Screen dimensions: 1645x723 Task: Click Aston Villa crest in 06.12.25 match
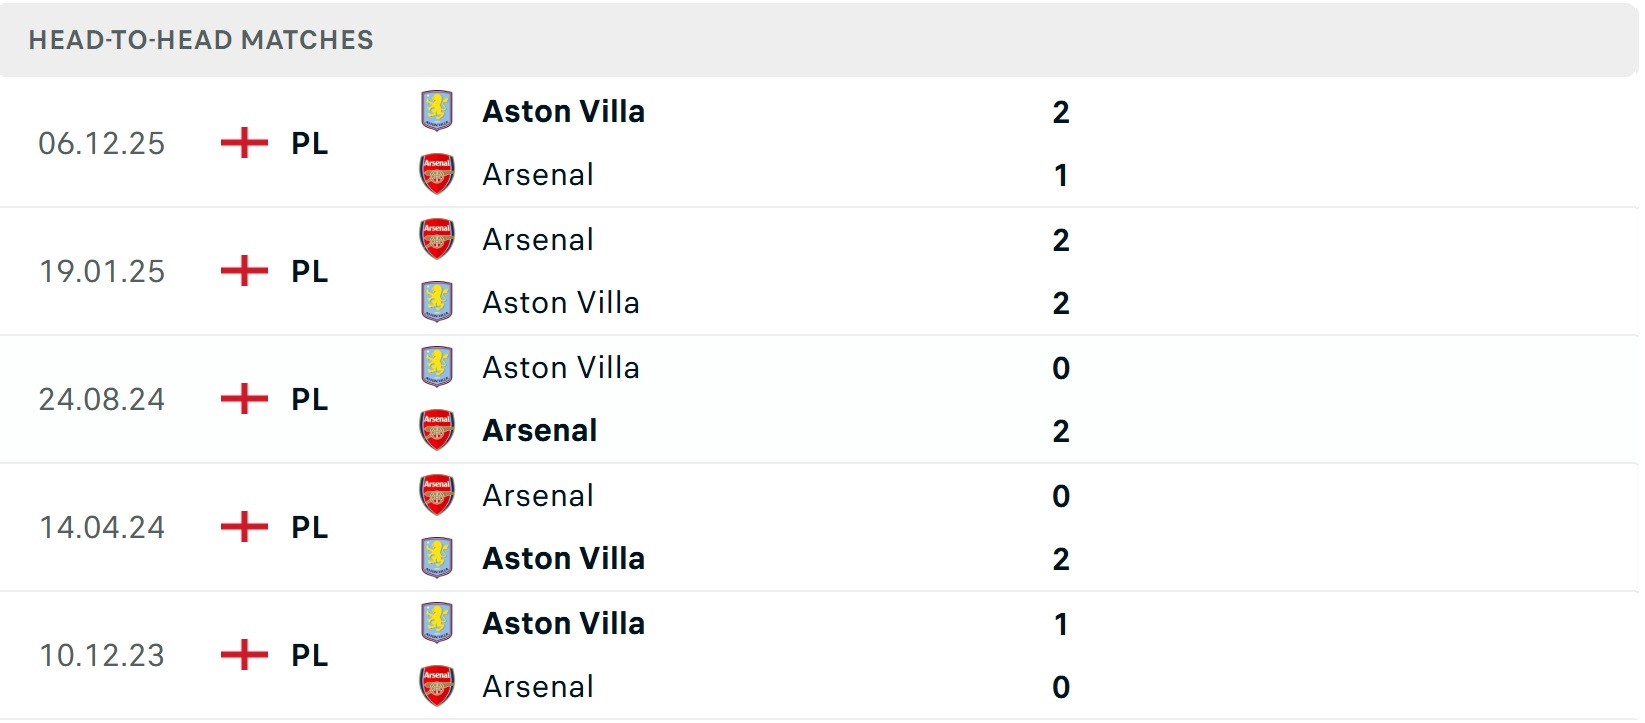click(437, 111)
